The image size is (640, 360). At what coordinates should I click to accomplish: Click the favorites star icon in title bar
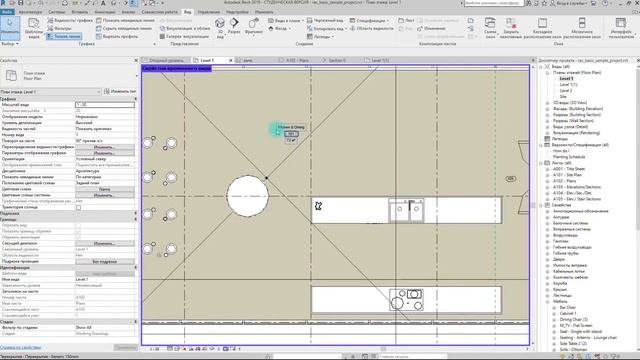point(544,3)
